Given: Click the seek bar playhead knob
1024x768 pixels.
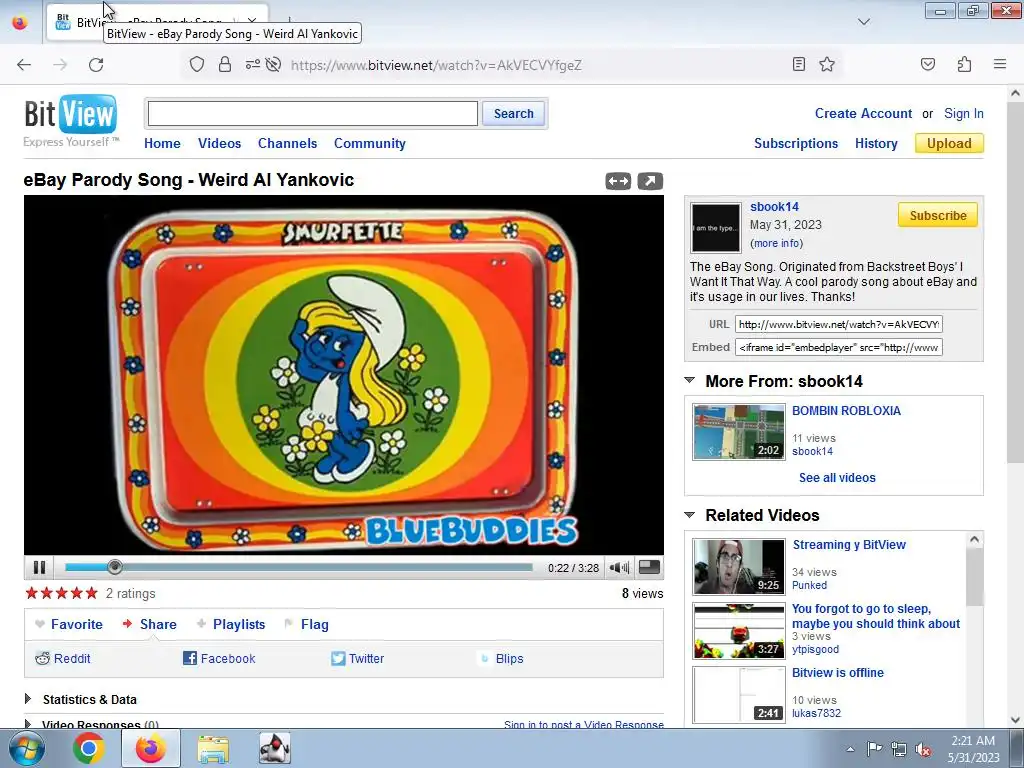Looking at the screenshot, I should point(114,567).
